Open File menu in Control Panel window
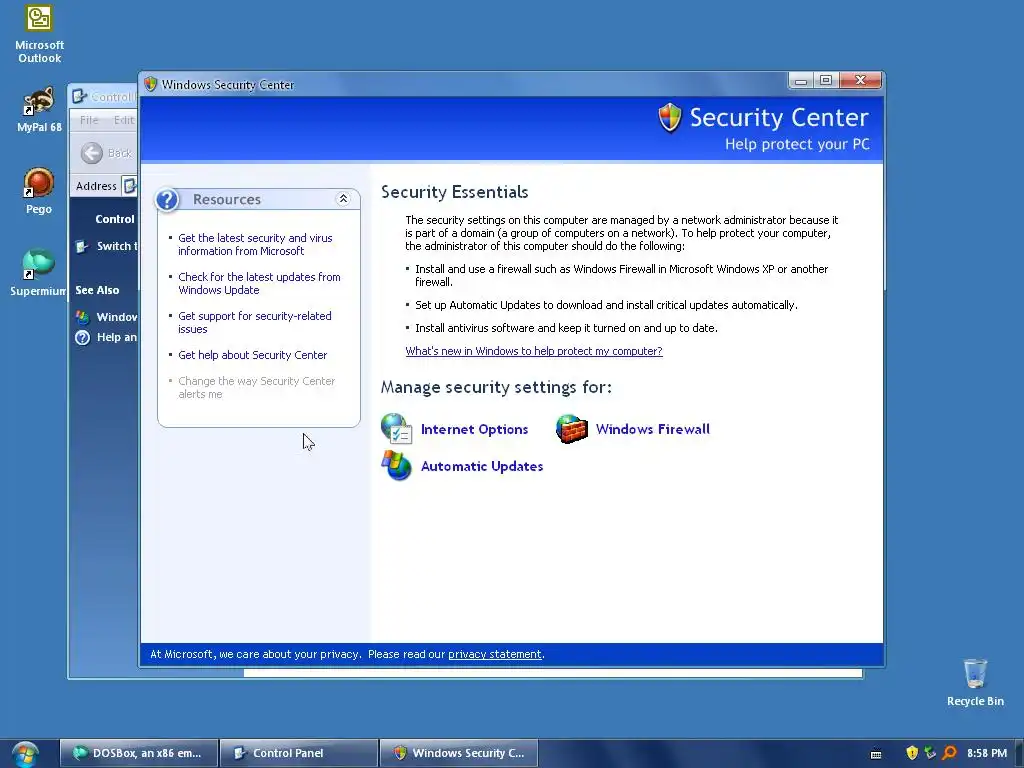Viewport: 1024px width, 768px height. click(89, 120)
